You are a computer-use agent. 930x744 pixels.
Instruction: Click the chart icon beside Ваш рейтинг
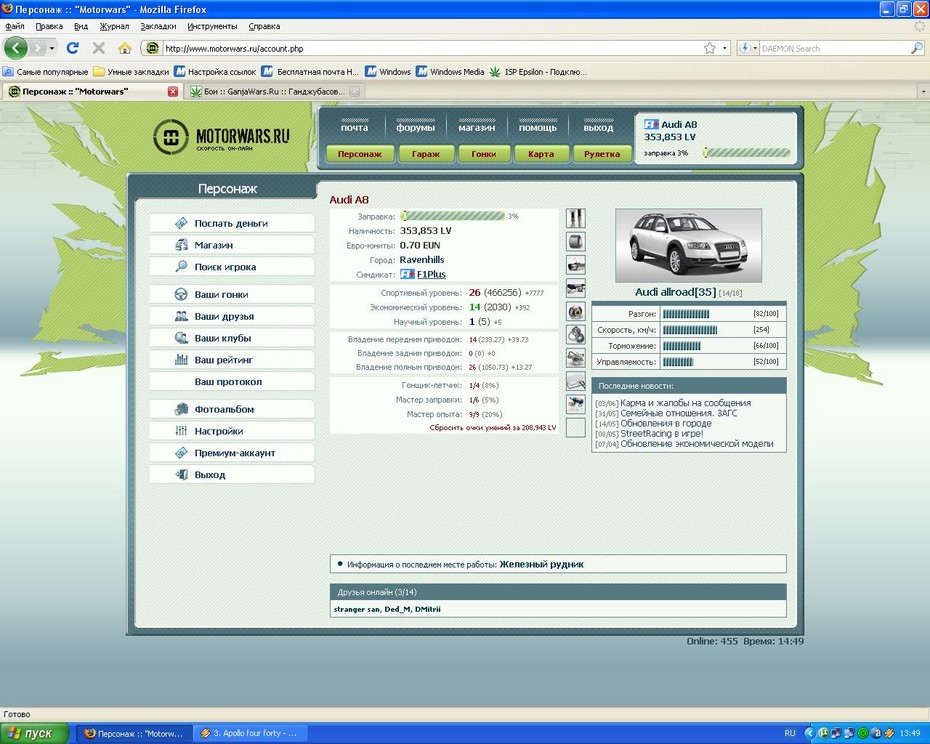[181, 360]
